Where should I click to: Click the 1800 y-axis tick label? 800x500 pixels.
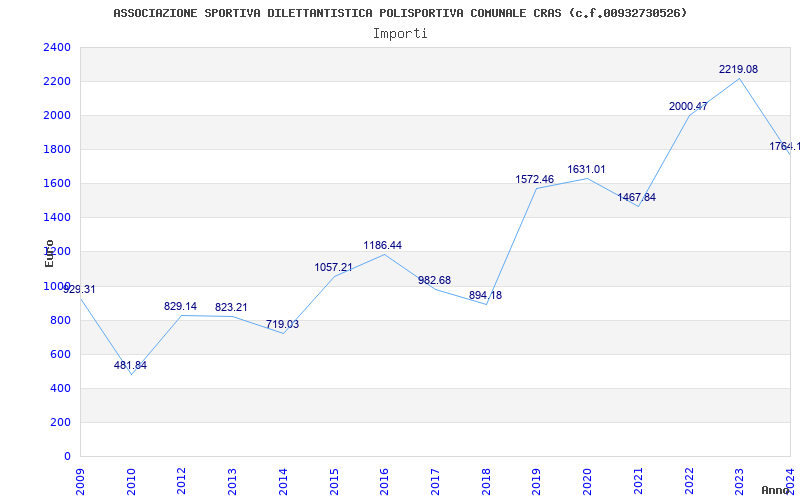57,149
